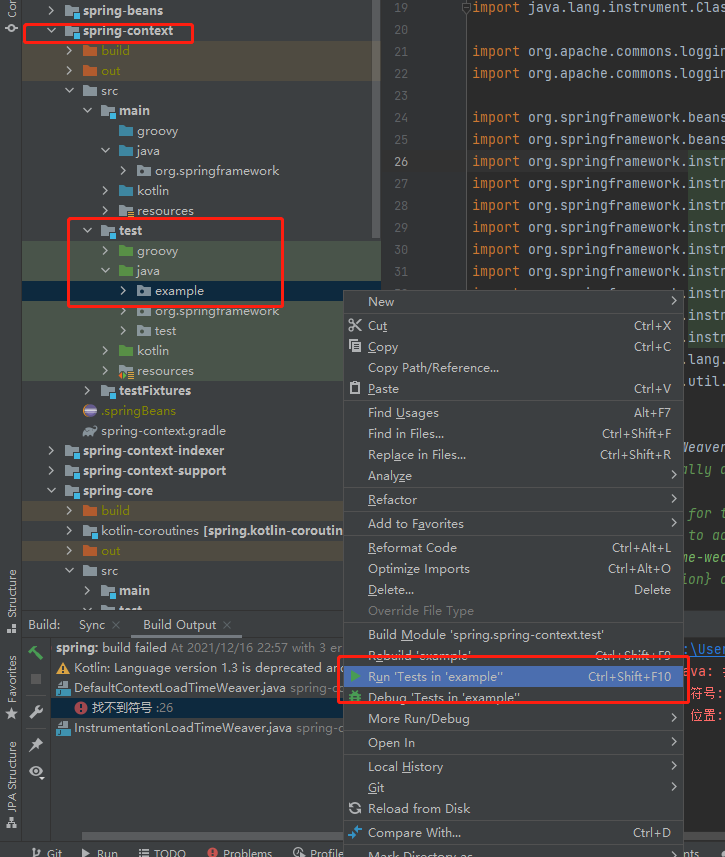Click the build hammer icon
The image size is (725, 857).
(x=36, y=653)
